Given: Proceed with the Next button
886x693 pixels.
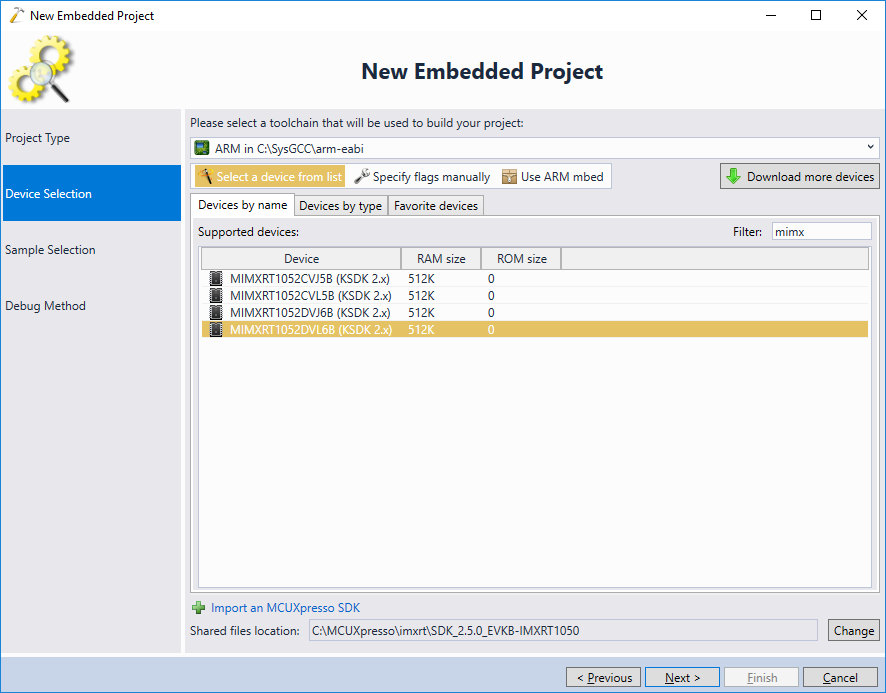Looking at the screenshot, I should [x=682, y=677].
